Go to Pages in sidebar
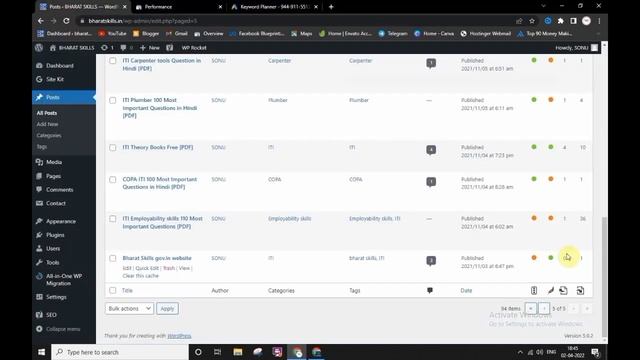 click(x=53, y=176)
